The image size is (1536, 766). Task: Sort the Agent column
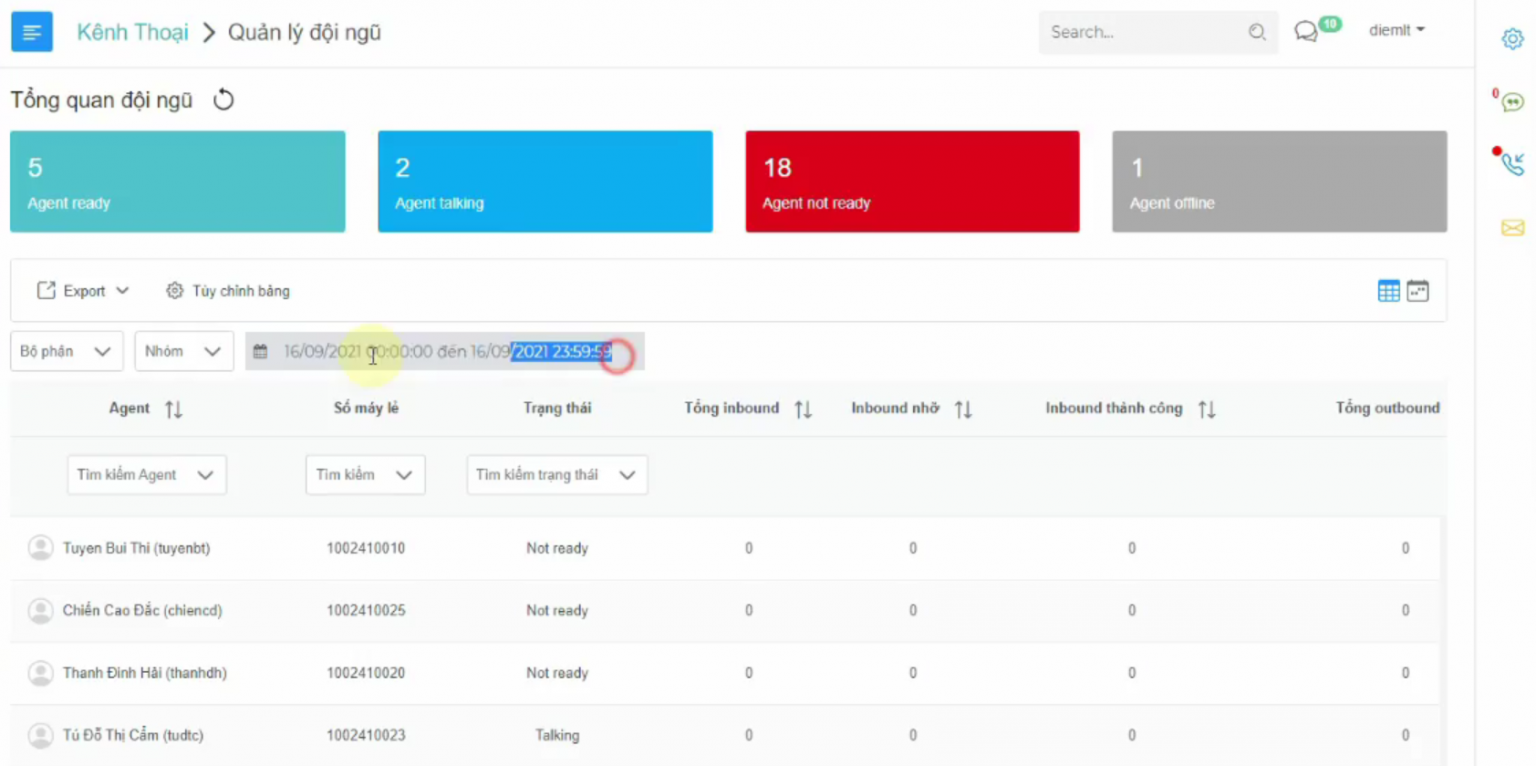tap(174, 409)
